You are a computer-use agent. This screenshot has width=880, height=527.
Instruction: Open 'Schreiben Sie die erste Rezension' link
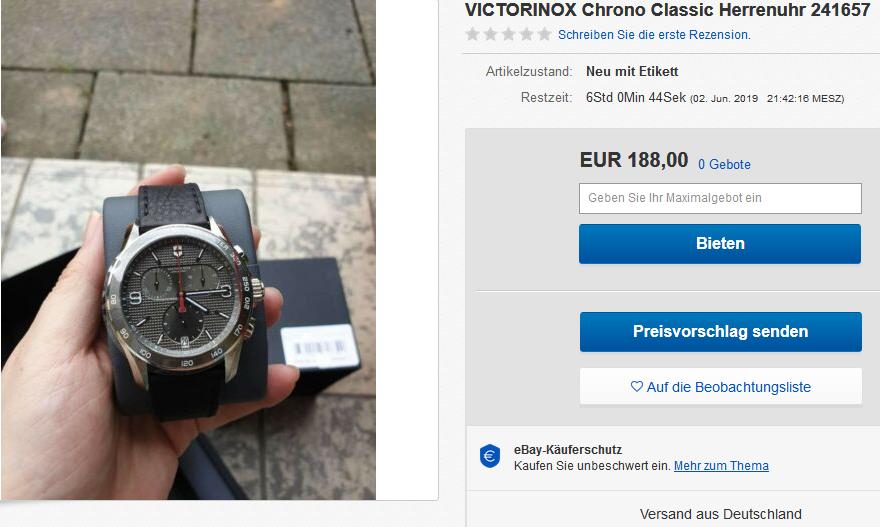(x=654, y=35)
